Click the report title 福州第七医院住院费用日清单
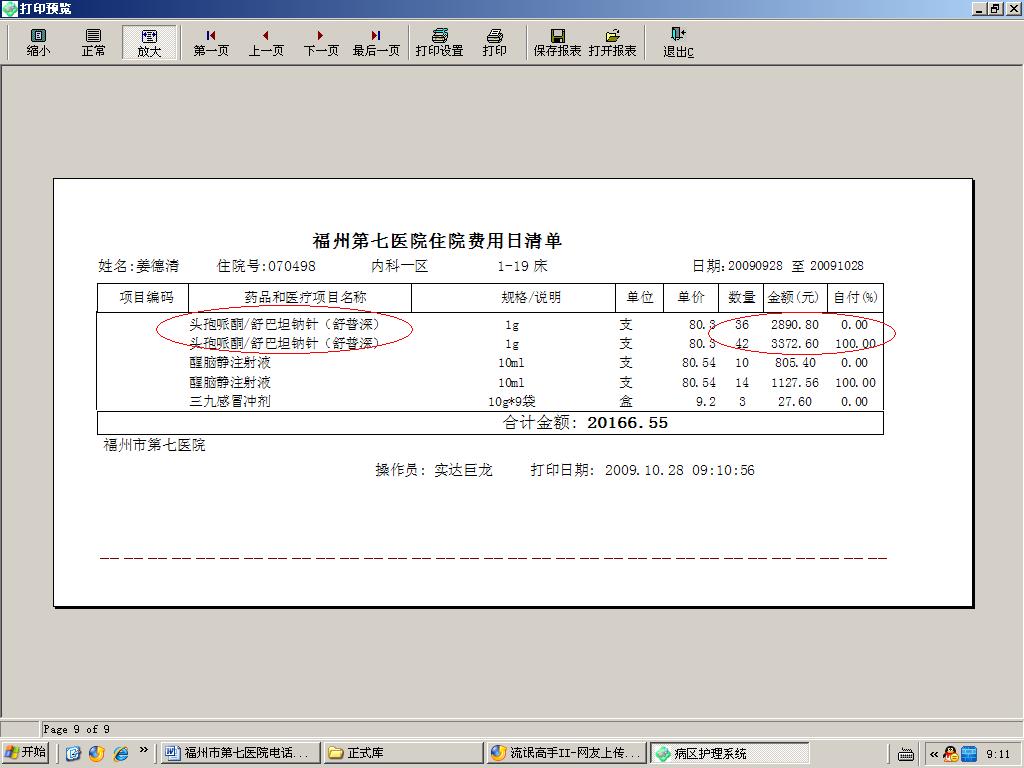This screenshot has width=1024, height=768. coord(437,241)
